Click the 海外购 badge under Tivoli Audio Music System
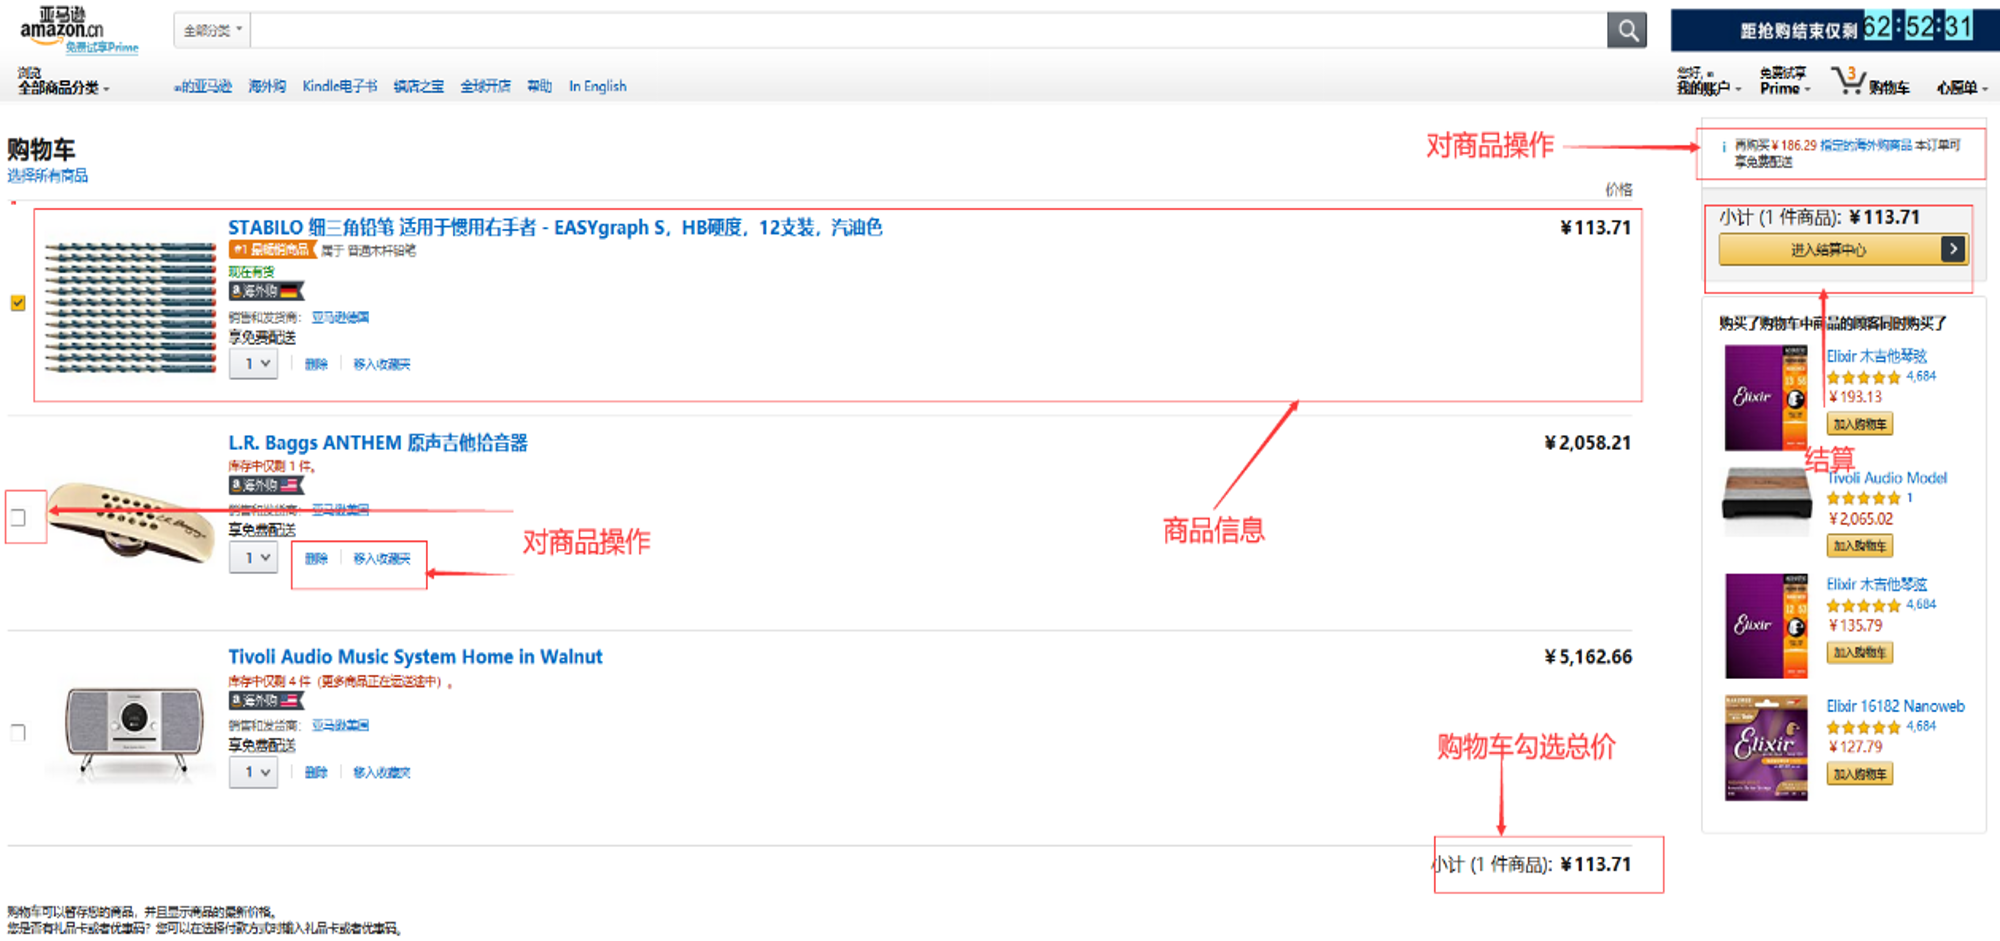This screenshot has width=2000, height=941. tap(266, 701)
